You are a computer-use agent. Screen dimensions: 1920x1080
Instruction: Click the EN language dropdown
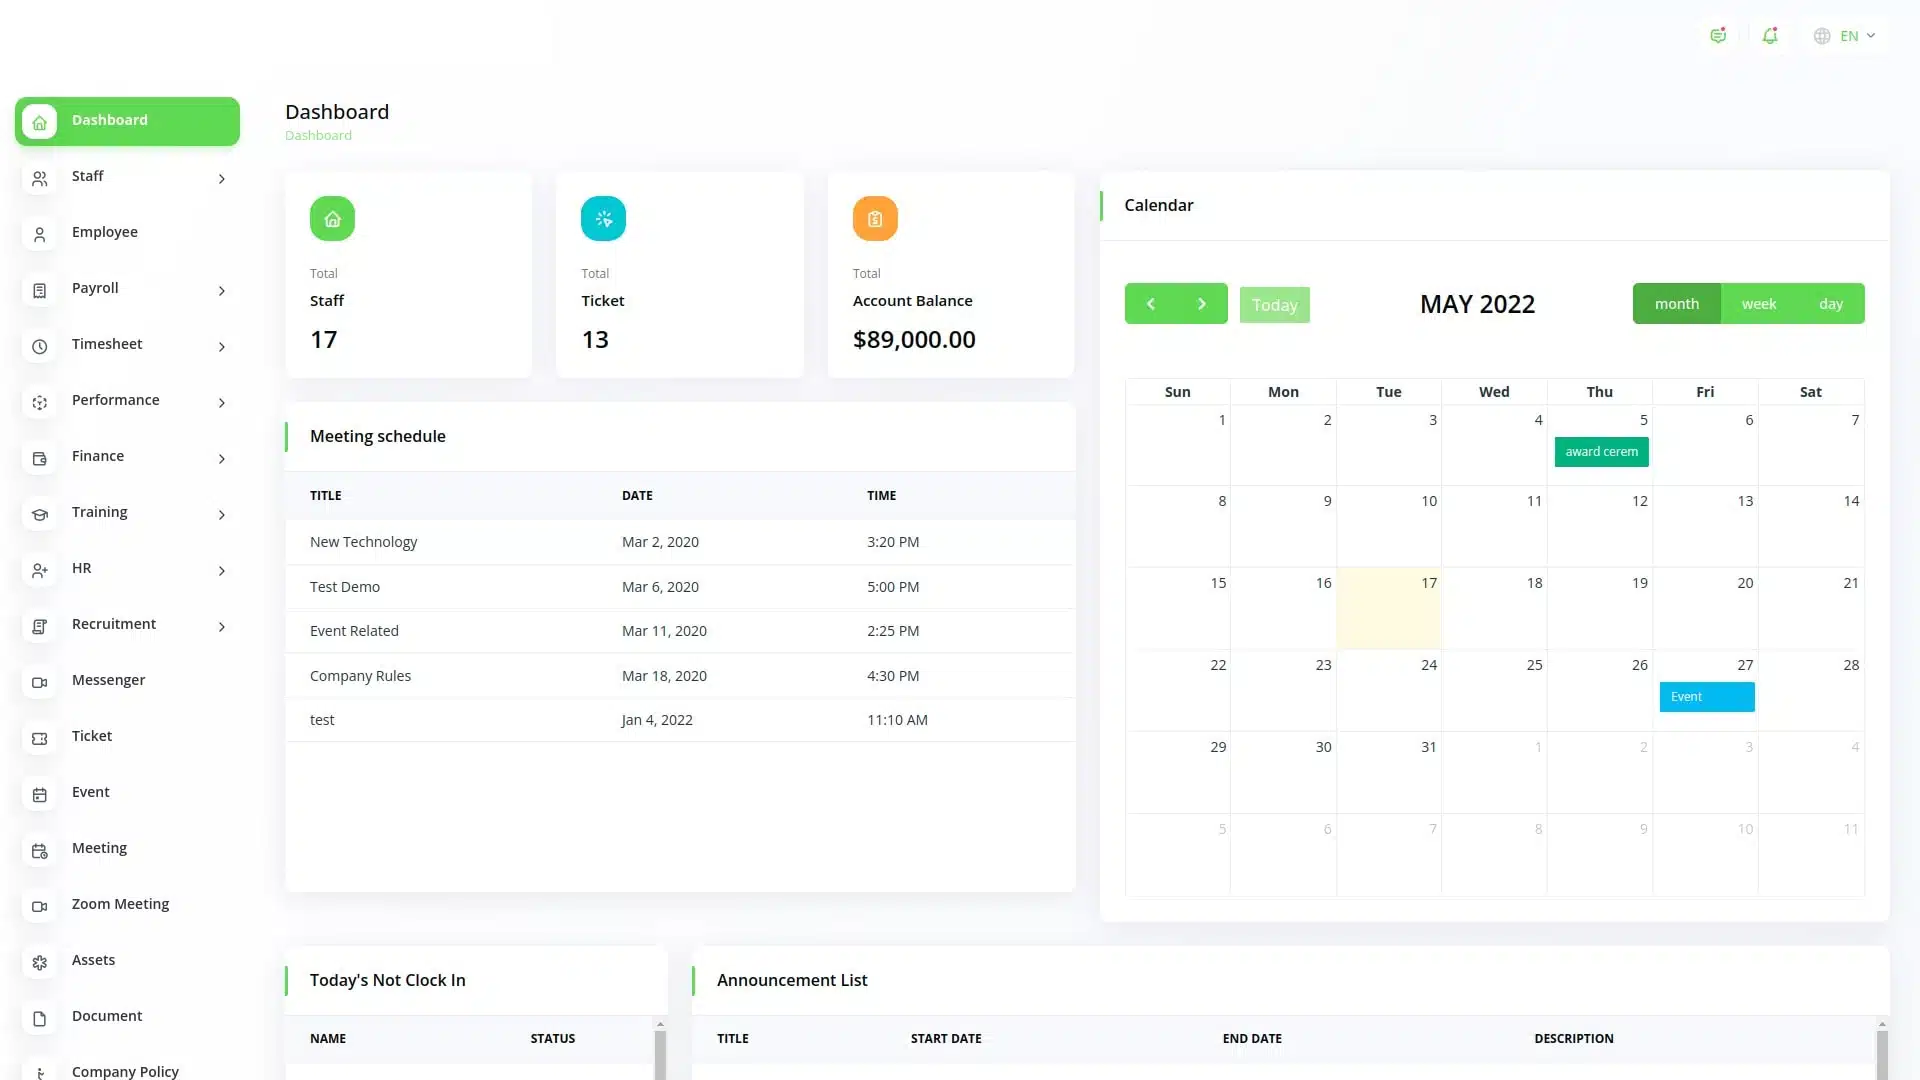tap(1847, 36)
